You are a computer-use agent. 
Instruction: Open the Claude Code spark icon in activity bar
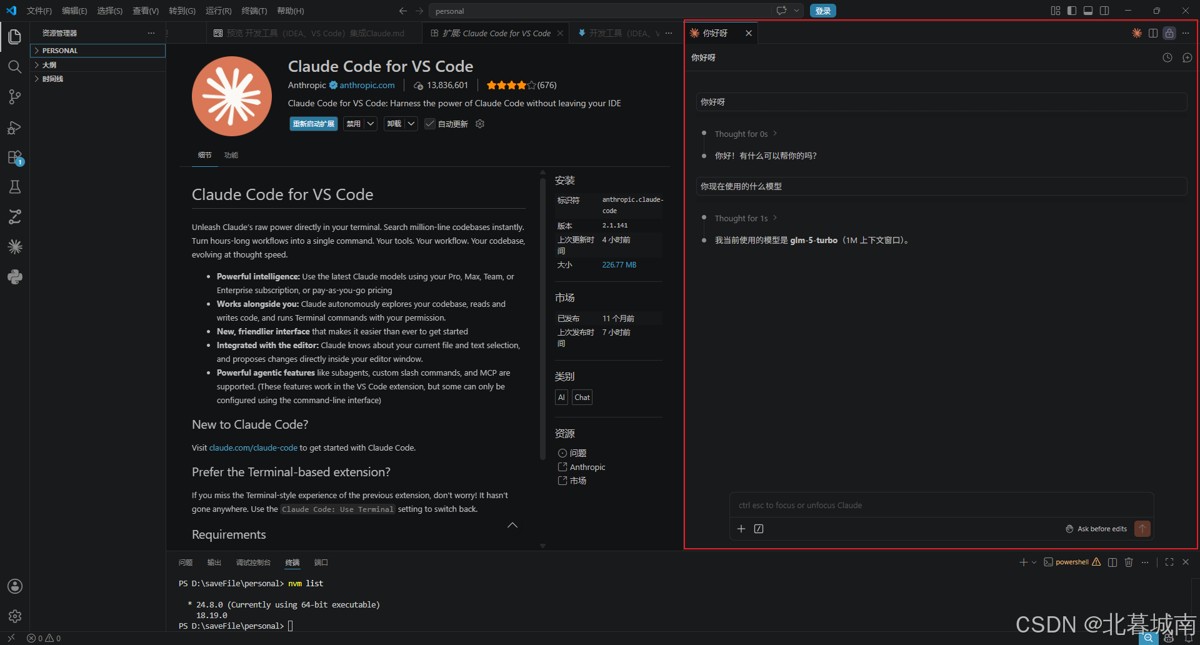(14, 246)
